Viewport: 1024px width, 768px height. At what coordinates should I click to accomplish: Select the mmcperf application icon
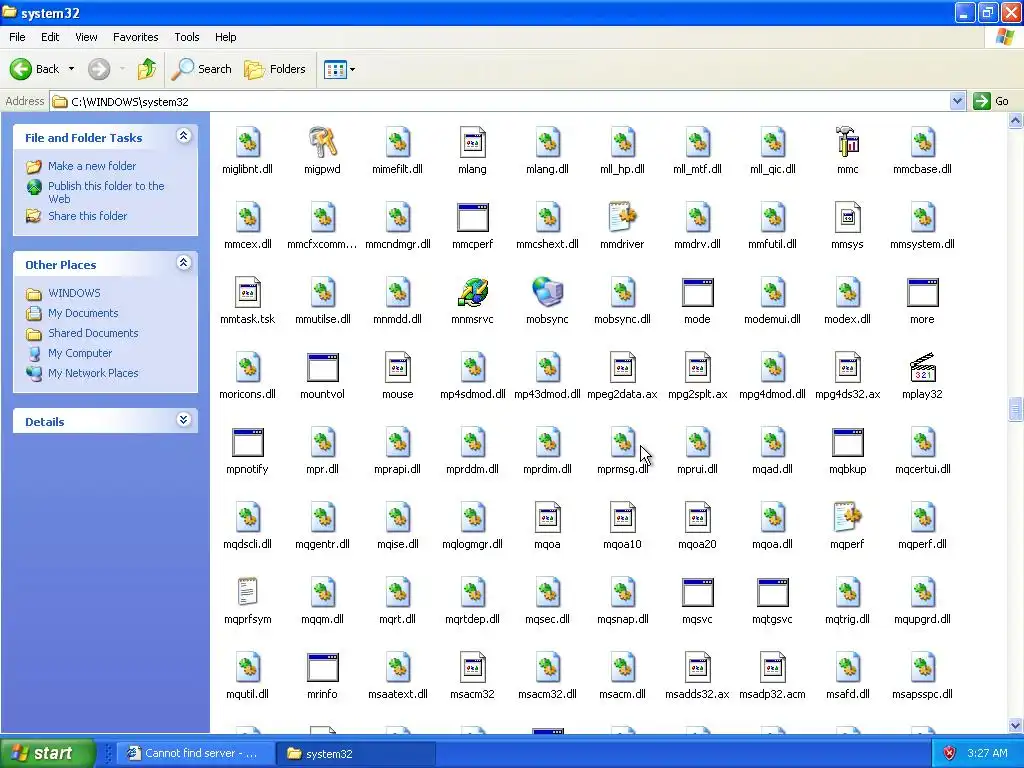pyautogui.click(x=473, y=217)
